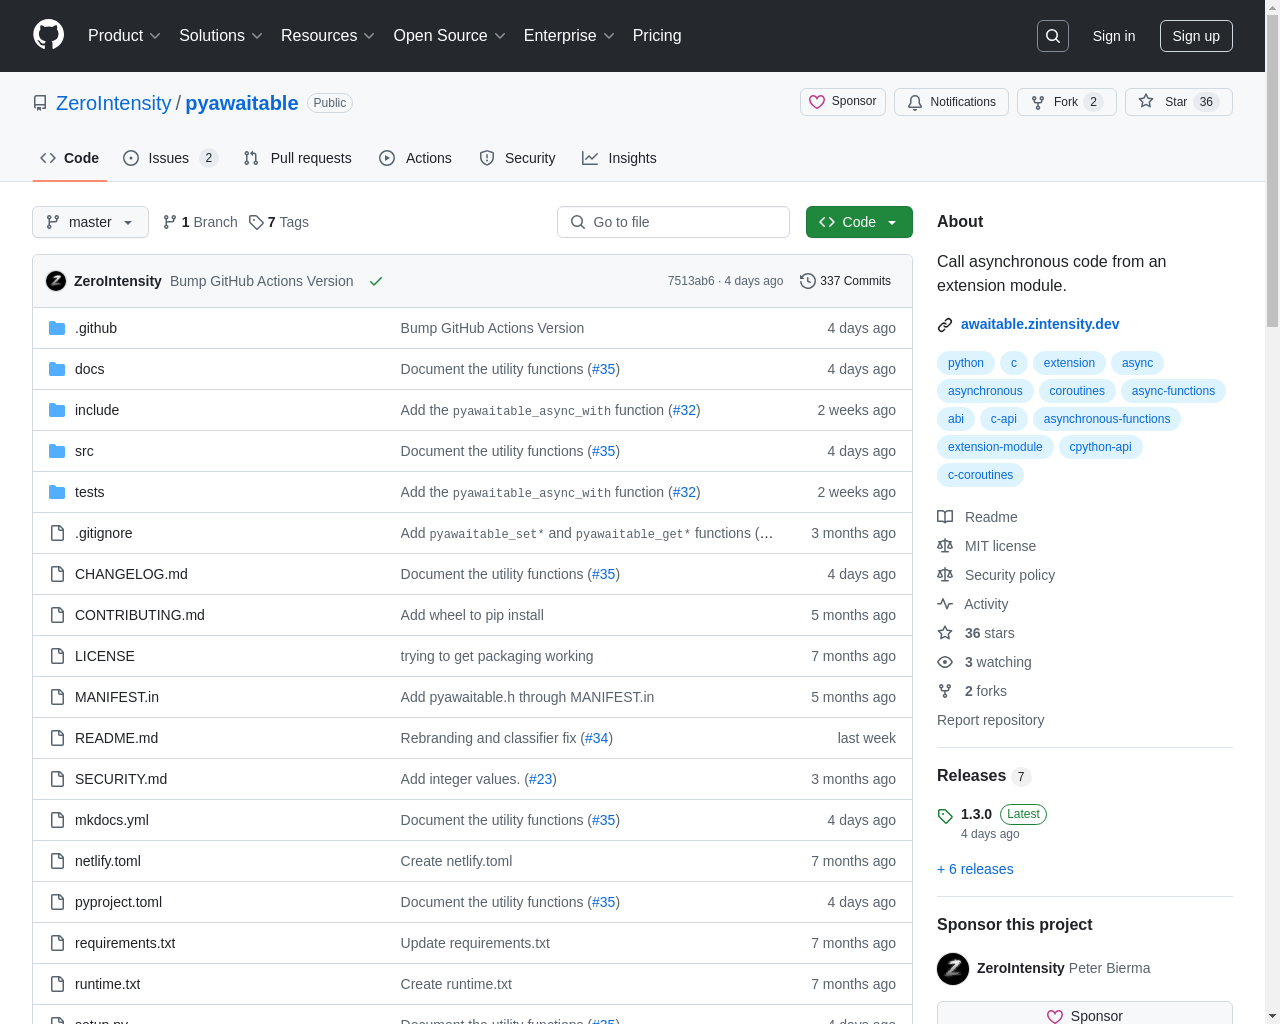Open the CHANGELOG.md file
Screen dimensions: 1280x1024
131,574
